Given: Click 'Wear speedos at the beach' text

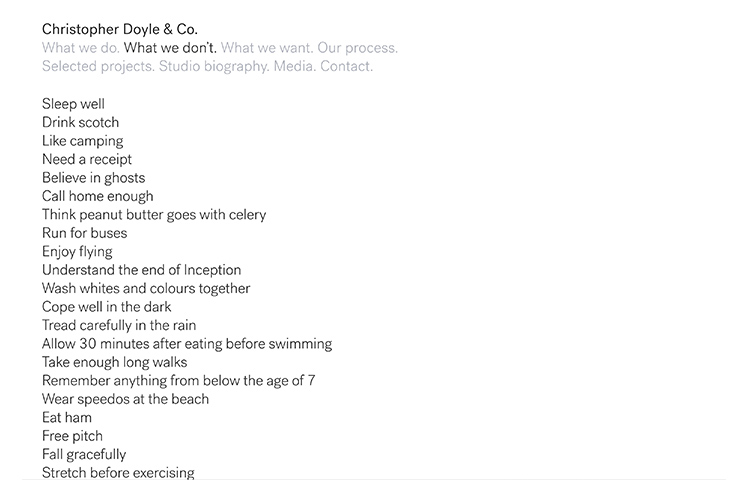Looking at the screenshot, I should tap(125, 399).
